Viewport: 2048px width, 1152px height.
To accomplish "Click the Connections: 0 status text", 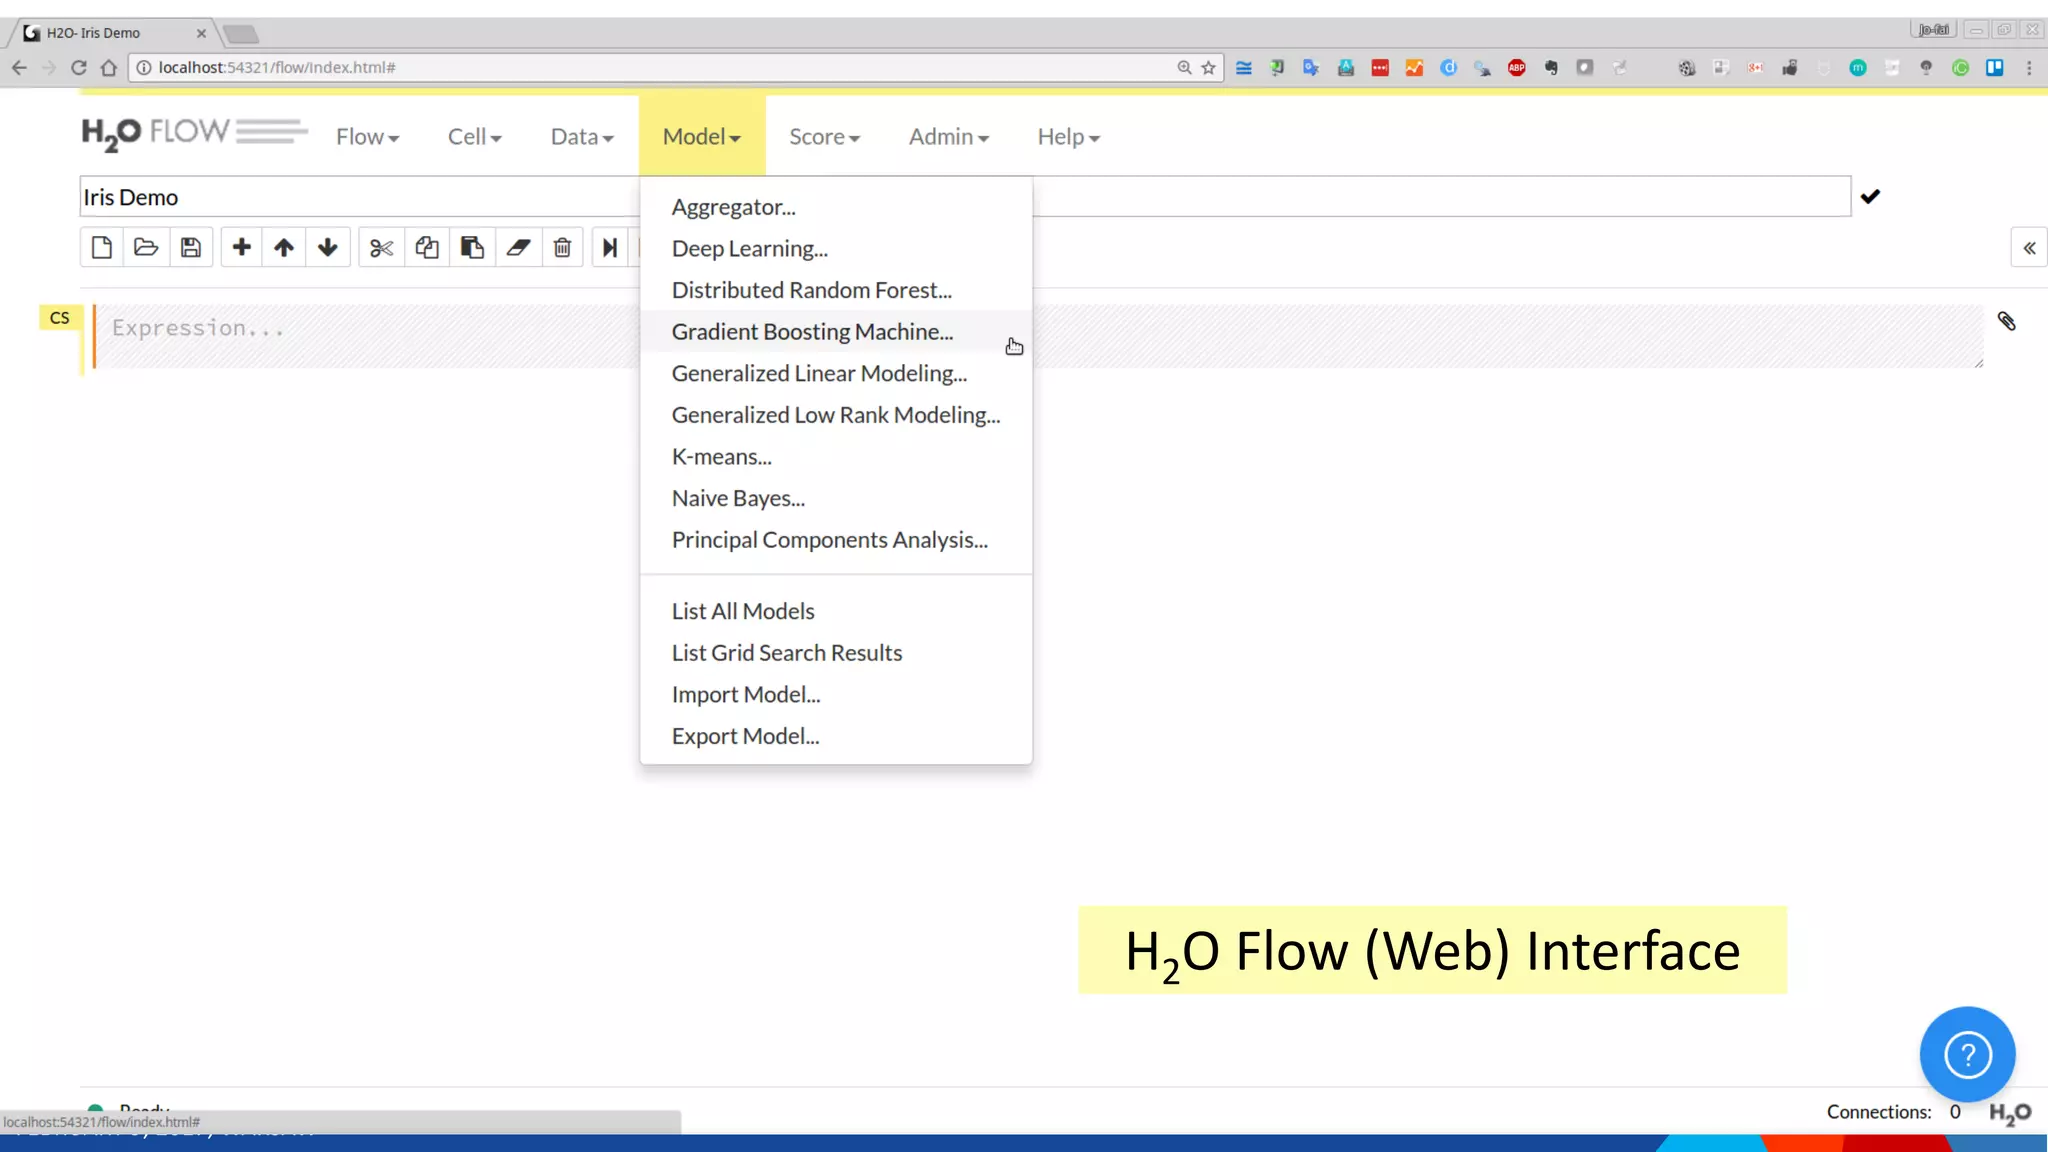I will (x=1893, y=1112).
